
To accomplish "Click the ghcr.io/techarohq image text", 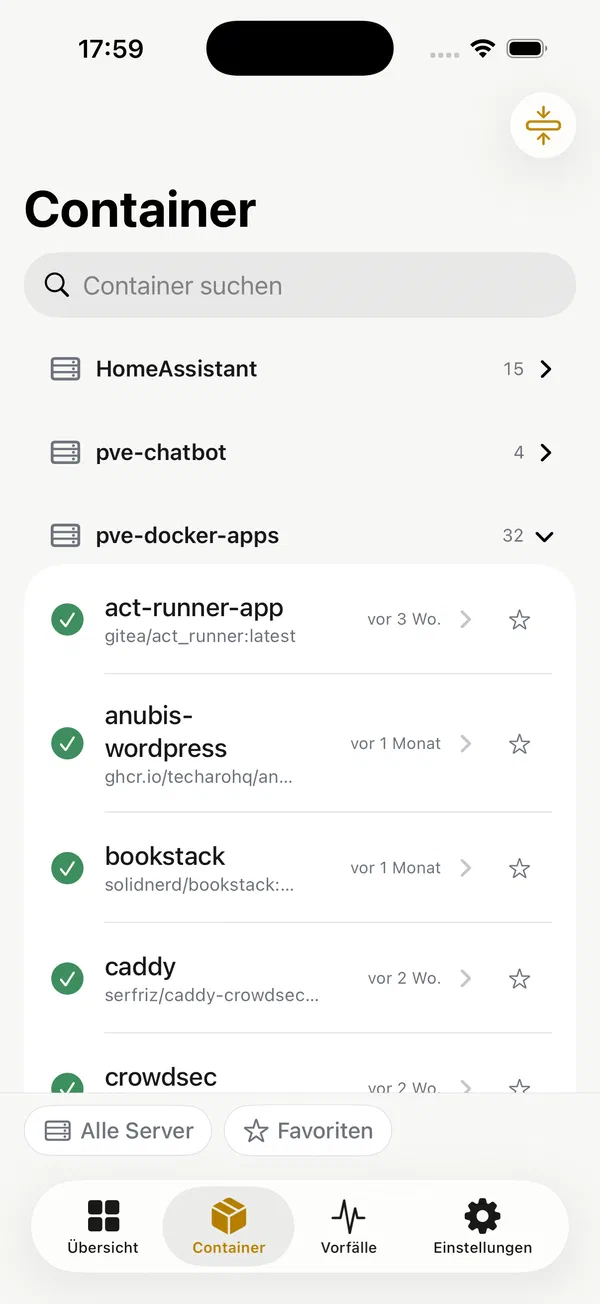I will (x=199, y=776).
